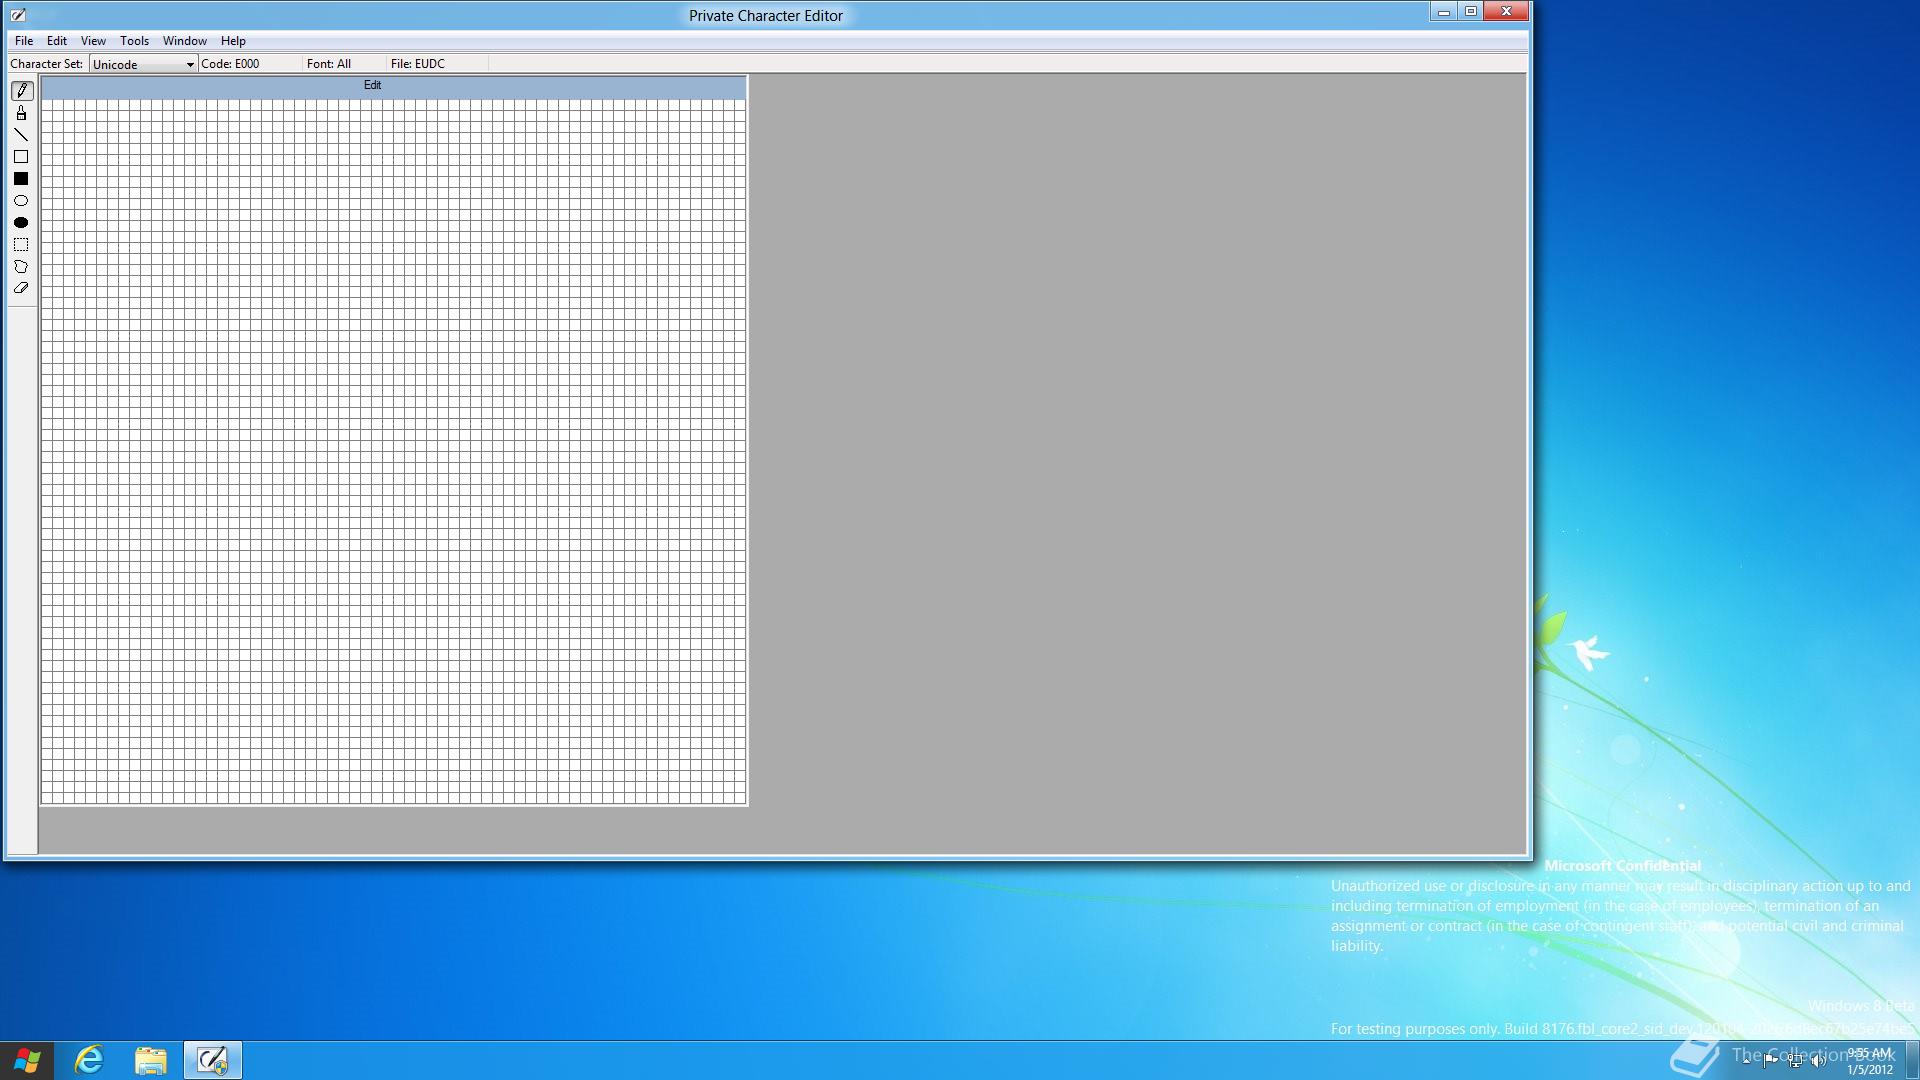Select the Eraser tool
The width and height of the screenshot is (1920, 1080).
click(21, 288)
